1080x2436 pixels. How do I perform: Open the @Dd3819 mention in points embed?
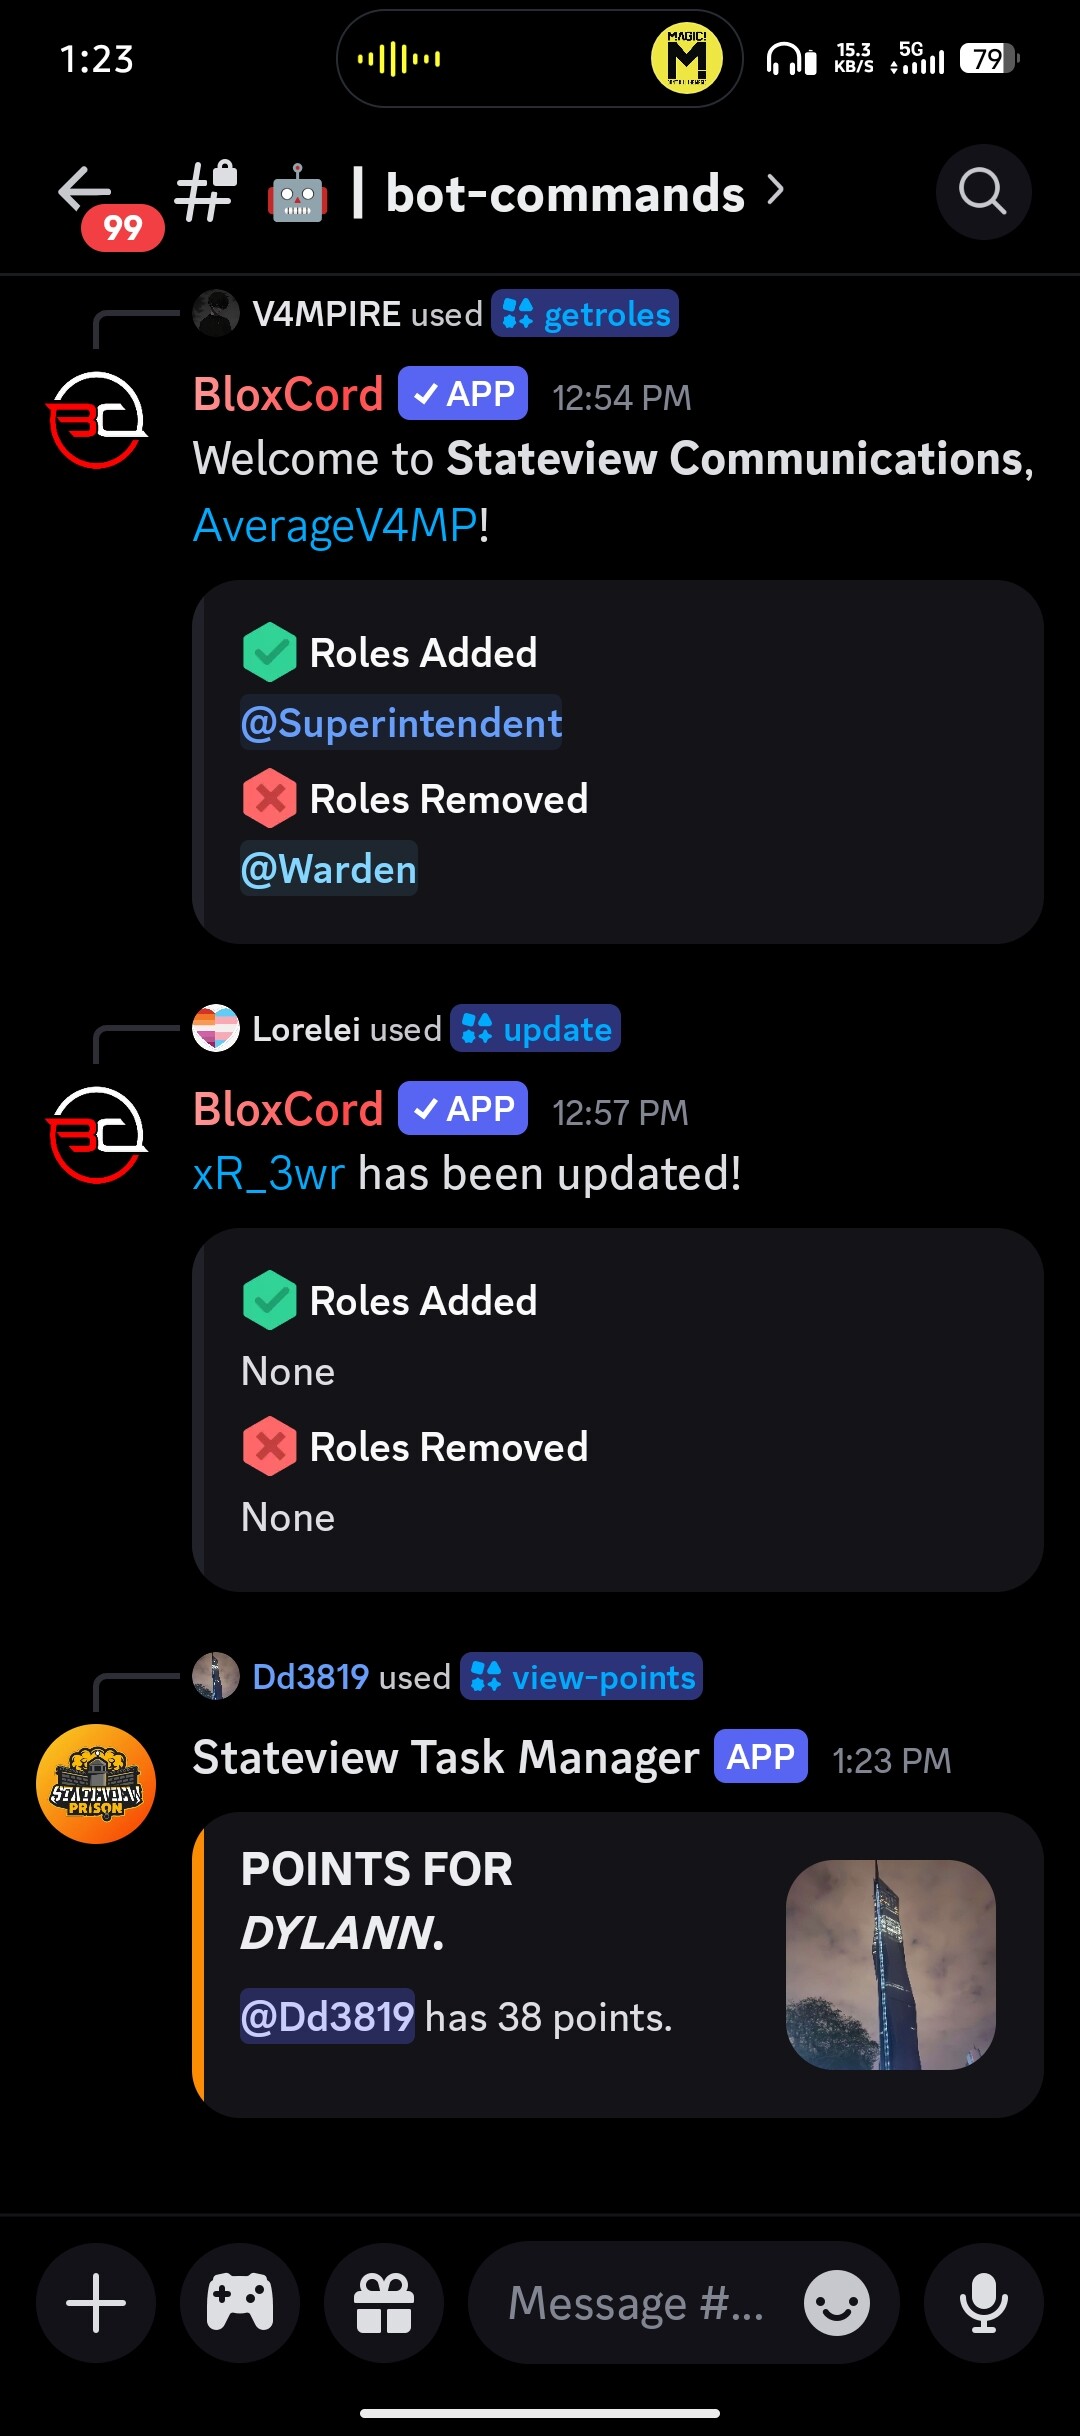(x=327, y=2017)
